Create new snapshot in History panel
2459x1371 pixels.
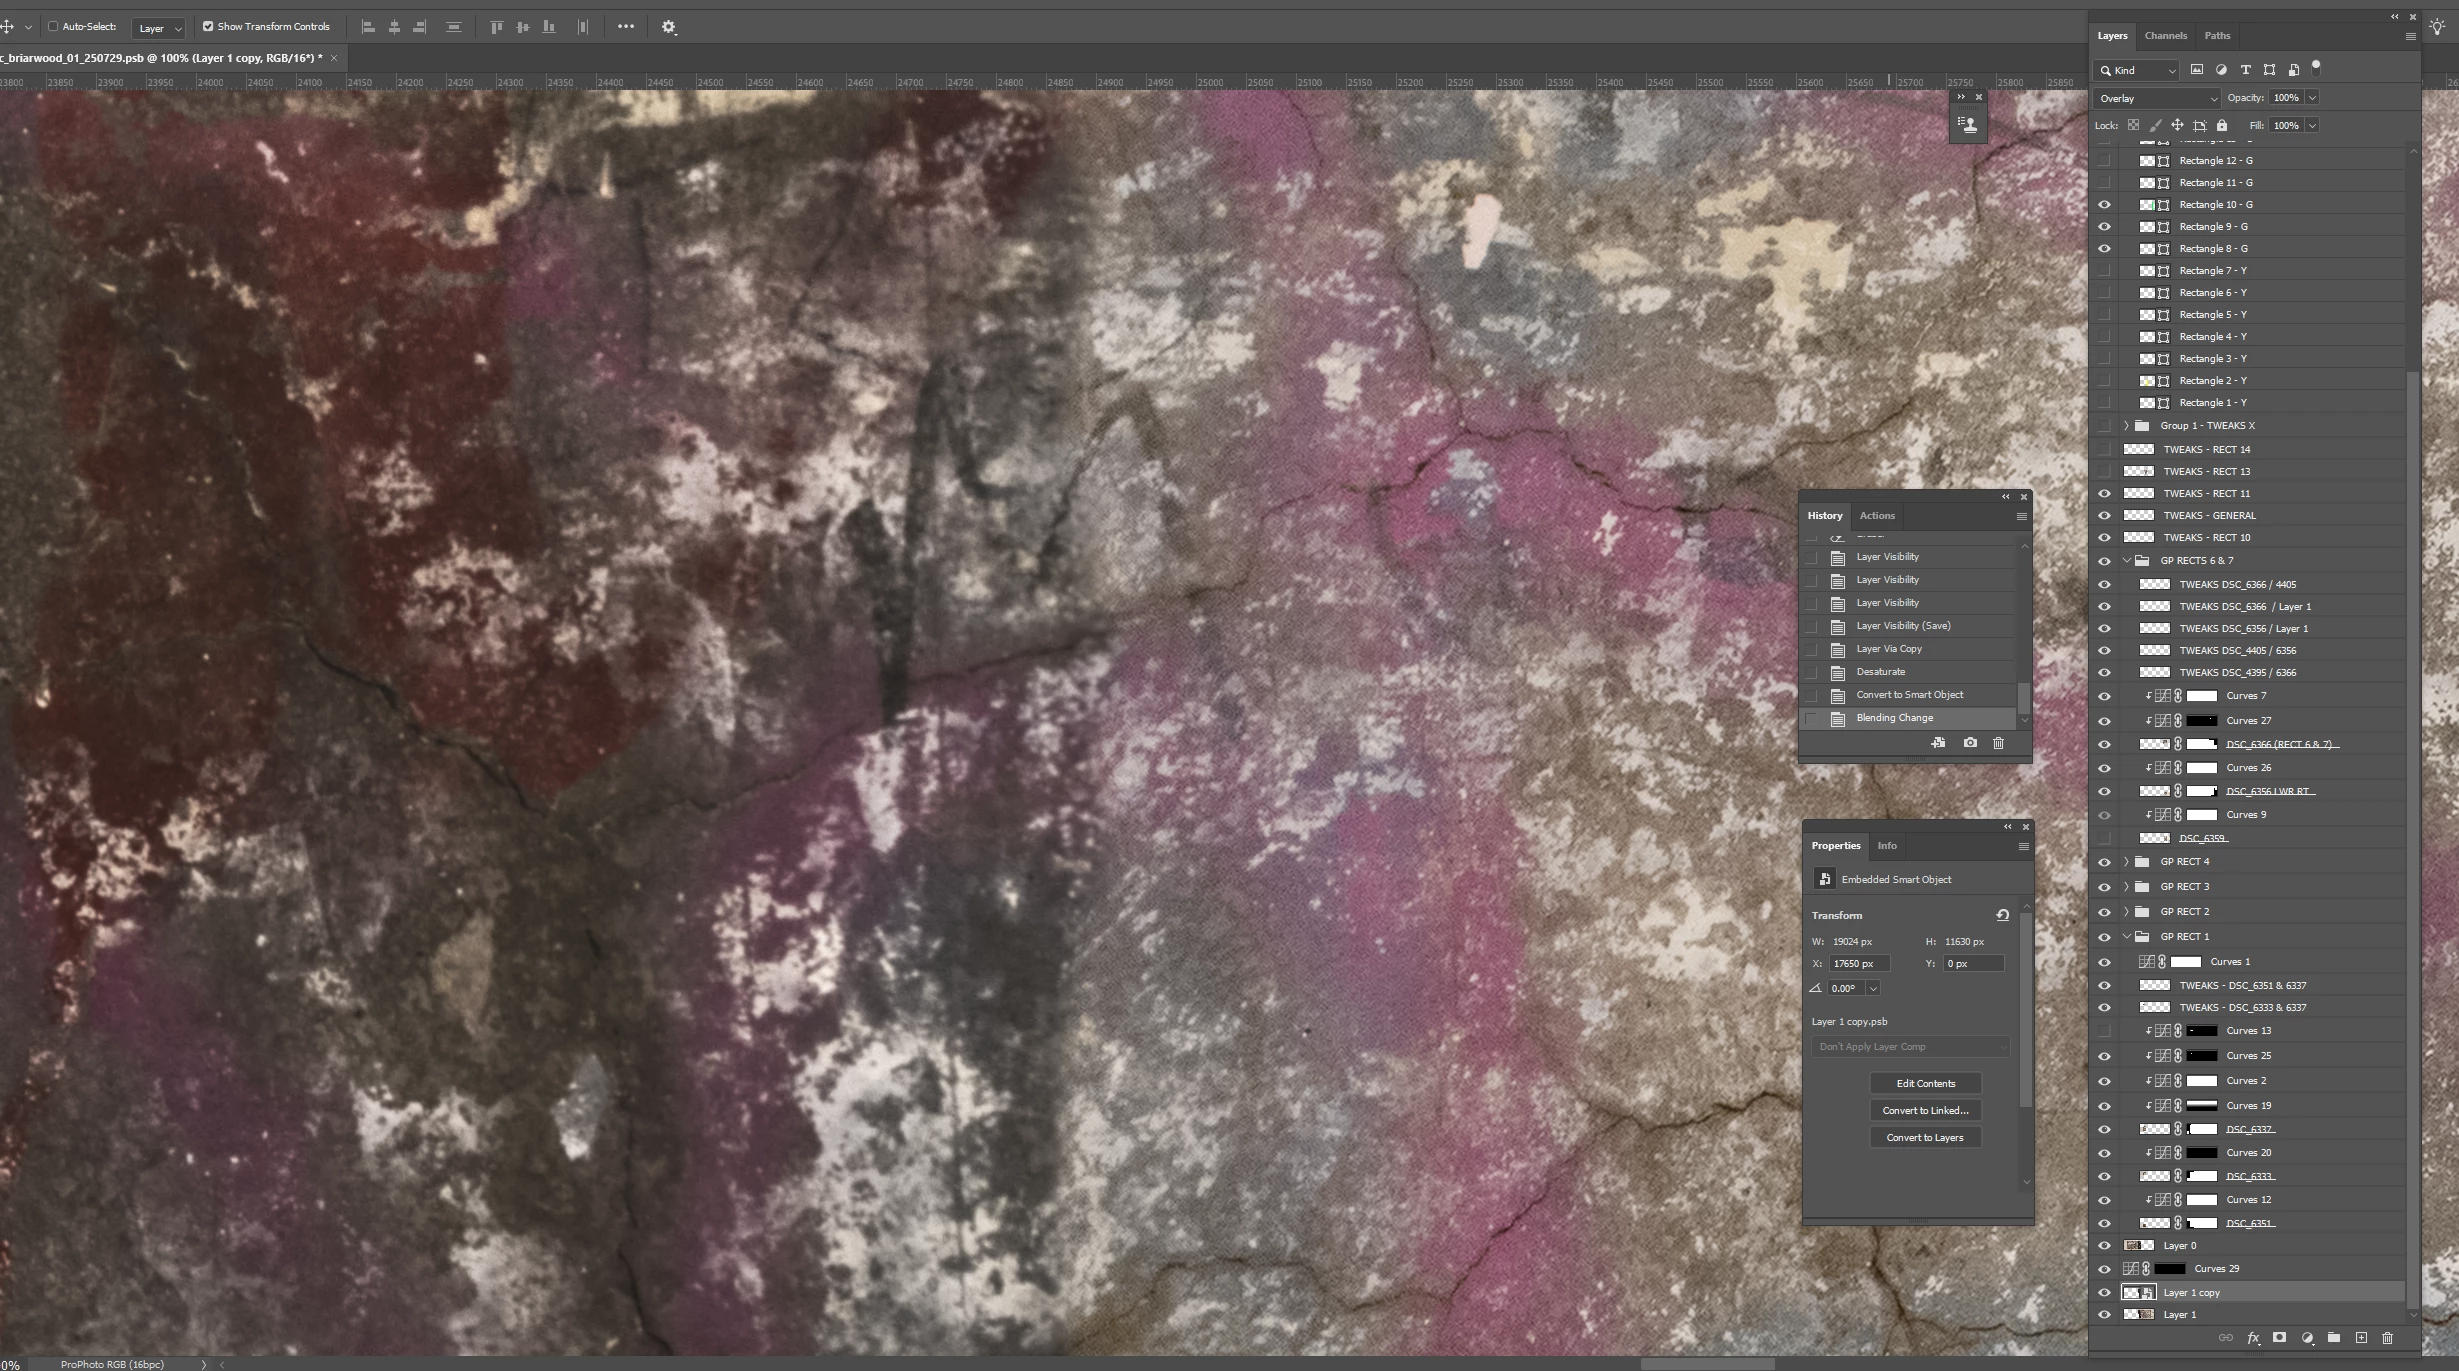tap(1969, 743)
